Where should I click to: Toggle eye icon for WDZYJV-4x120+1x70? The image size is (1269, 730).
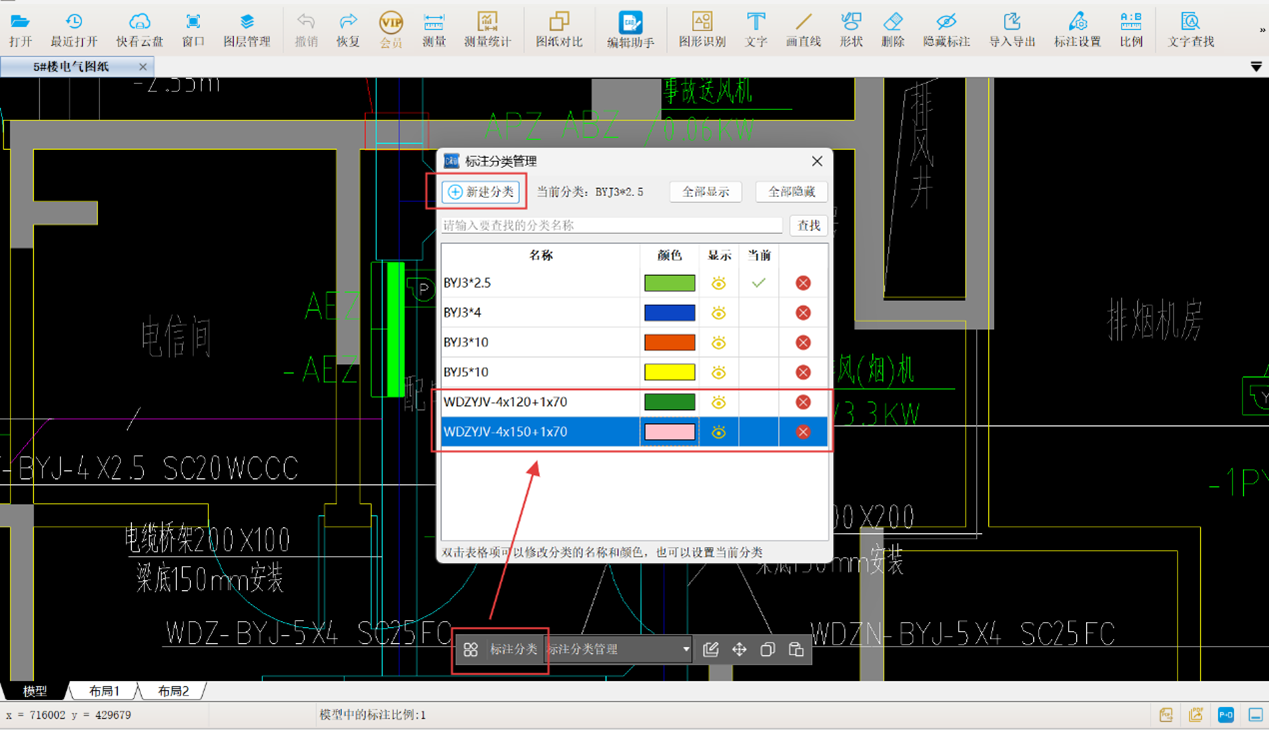pos(718,402)
